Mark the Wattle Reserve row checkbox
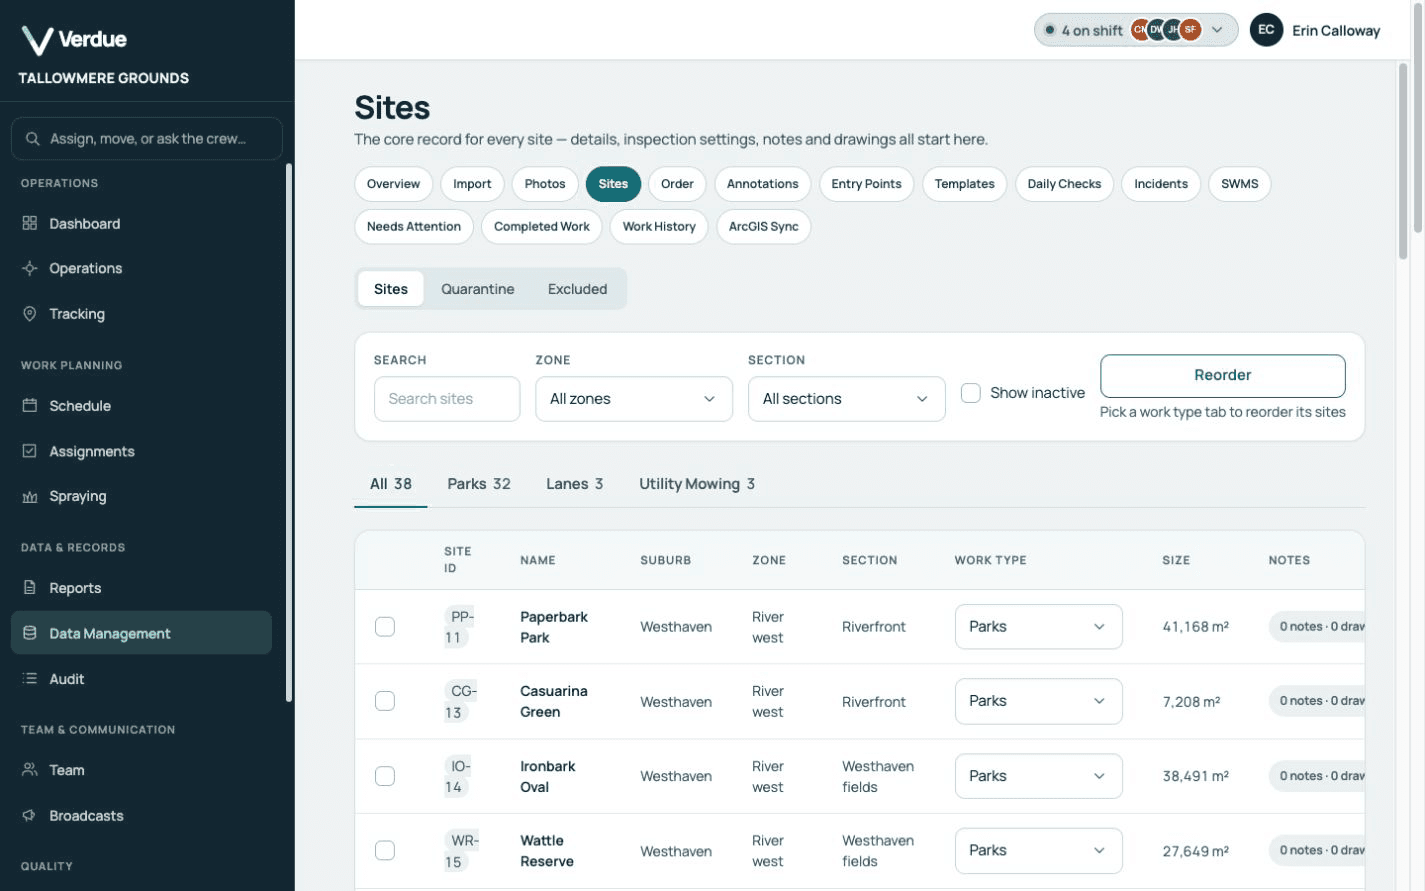Image resolution: width=1425 pixels, height=891 pixels. tap(385, 850)
